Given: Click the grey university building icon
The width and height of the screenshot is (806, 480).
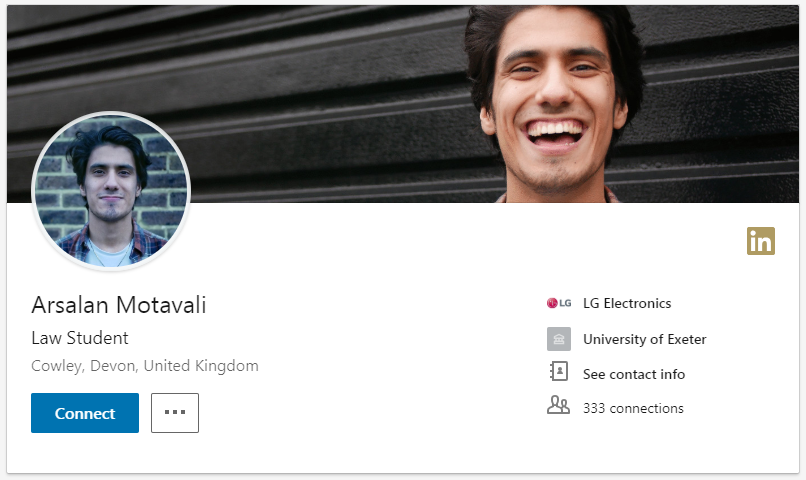Looking at the screenshot, I should 559,339.
